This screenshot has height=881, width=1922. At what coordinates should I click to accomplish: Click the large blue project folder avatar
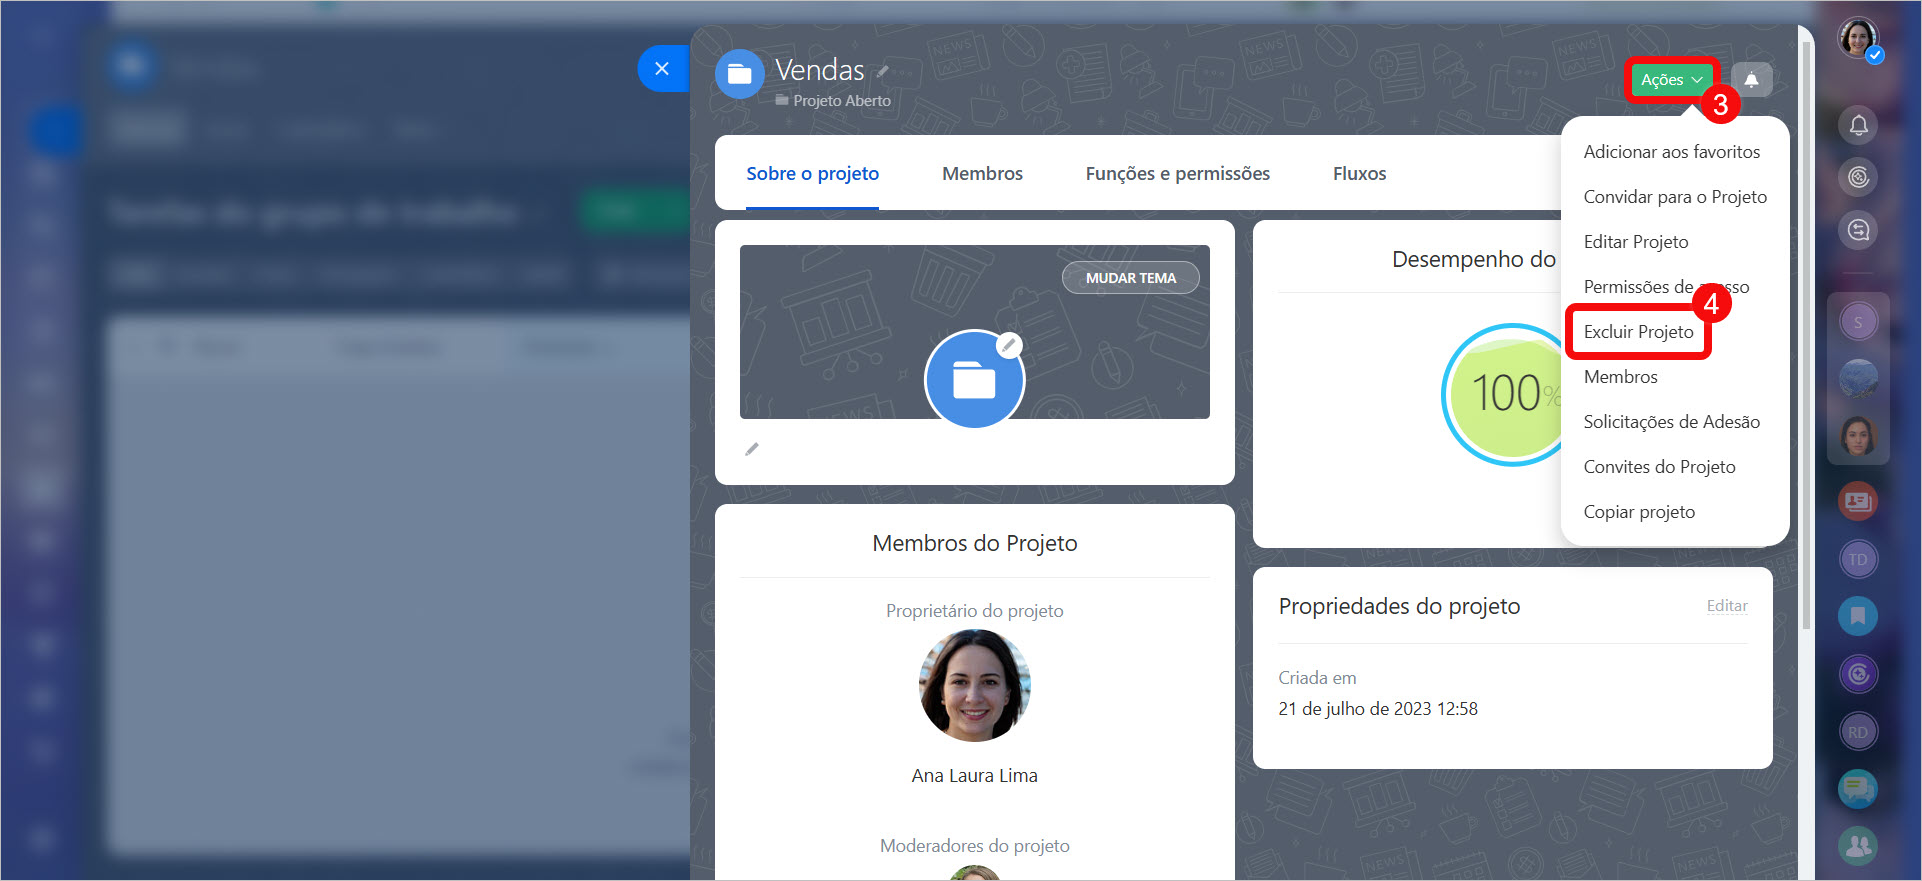click(x=974, y=380)
